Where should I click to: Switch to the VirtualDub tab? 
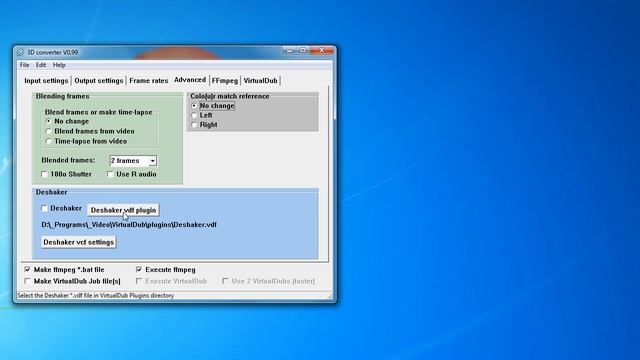[x=260, y=81]
